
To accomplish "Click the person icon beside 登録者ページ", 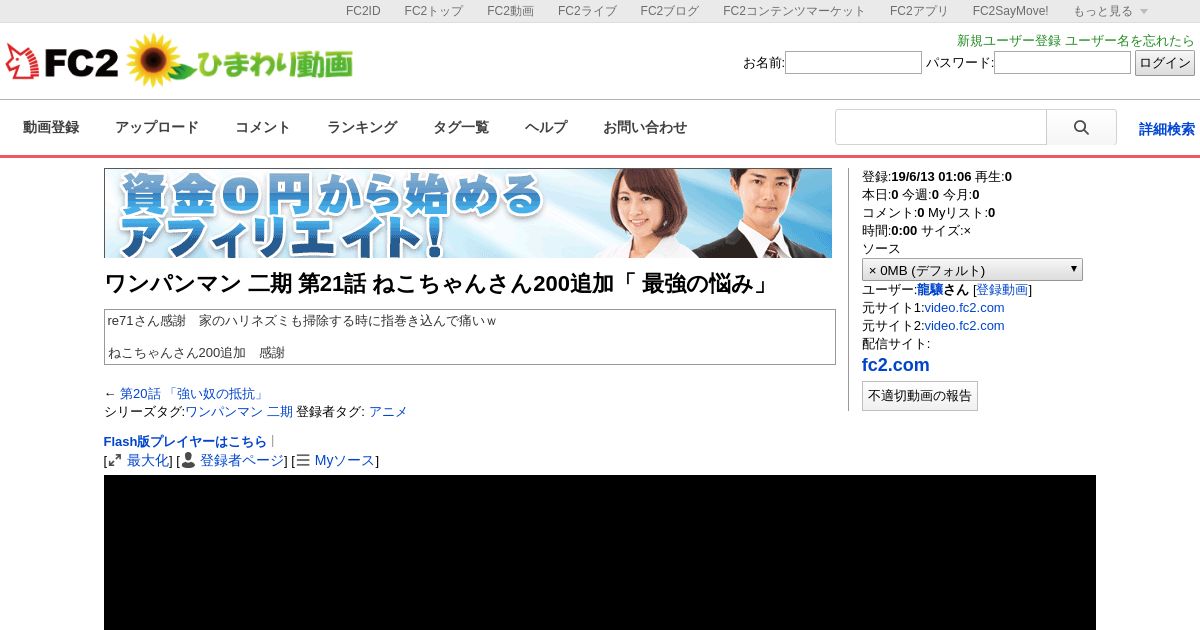I will point(188,461).
